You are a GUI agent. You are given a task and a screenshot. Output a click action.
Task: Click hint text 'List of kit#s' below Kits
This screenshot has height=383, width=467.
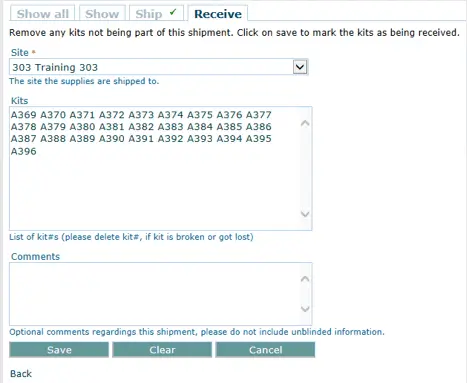(x=131, y=237)
